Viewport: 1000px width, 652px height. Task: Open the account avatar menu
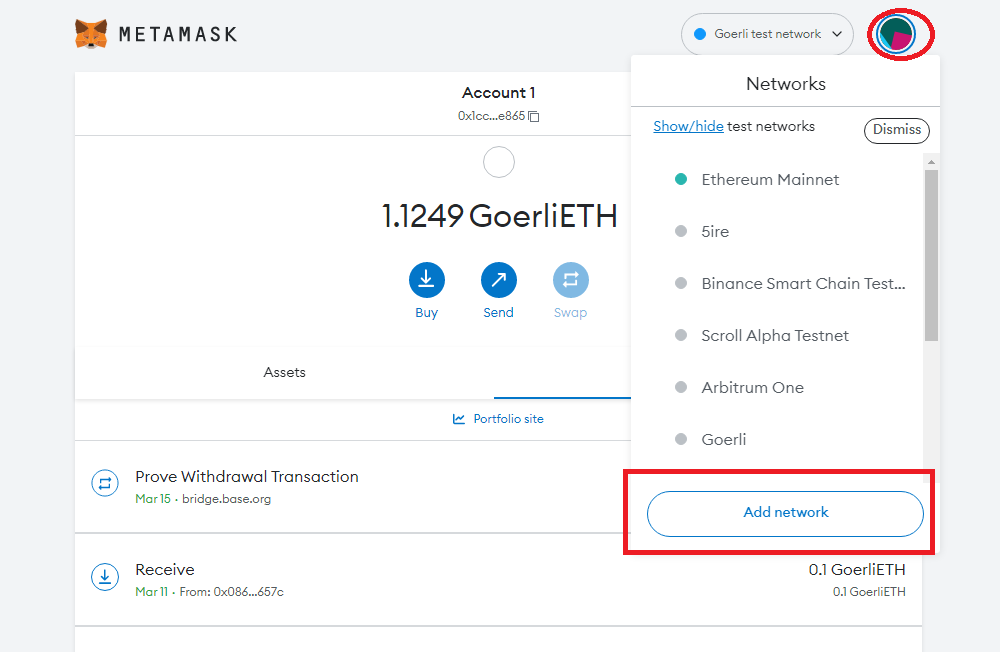[896, 34]
